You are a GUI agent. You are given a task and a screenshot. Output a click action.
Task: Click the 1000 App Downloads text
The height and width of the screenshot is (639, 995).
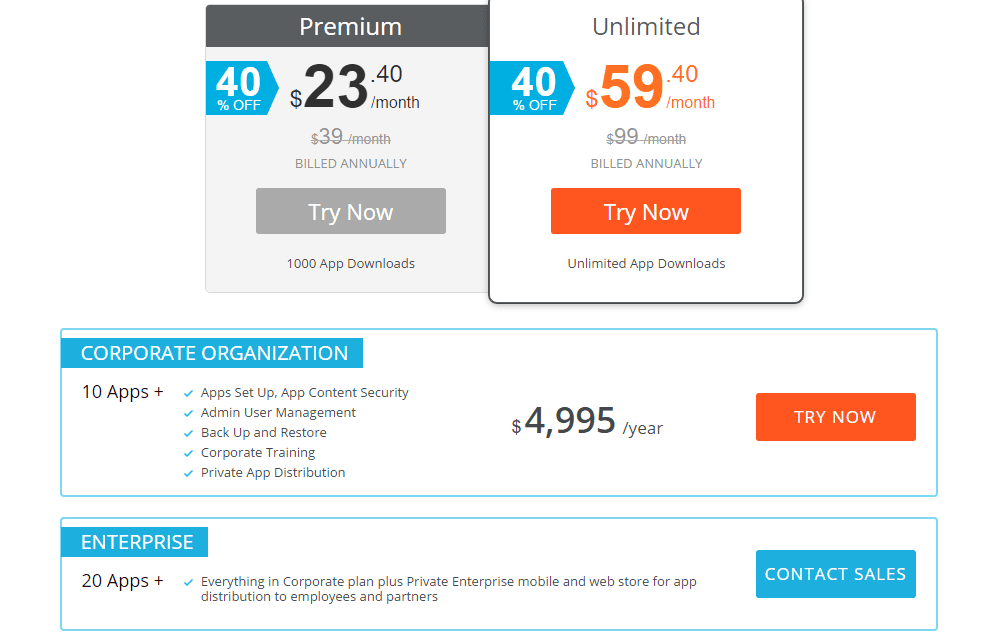click(351, 264)
